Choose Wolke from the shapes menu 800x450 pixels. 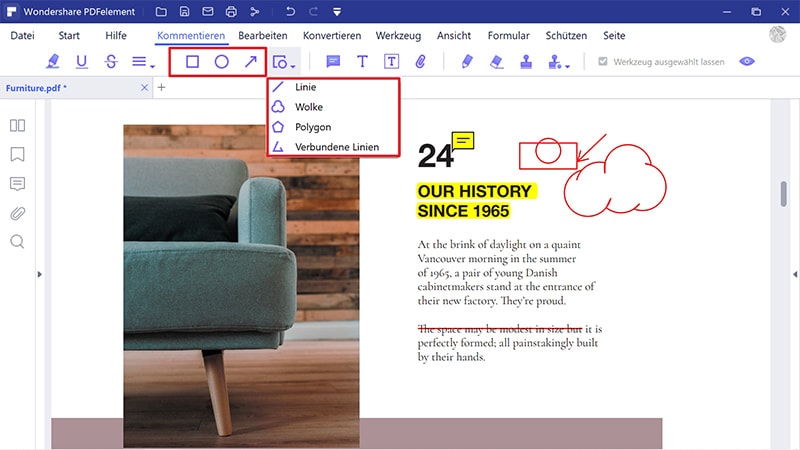click(308, 107)
